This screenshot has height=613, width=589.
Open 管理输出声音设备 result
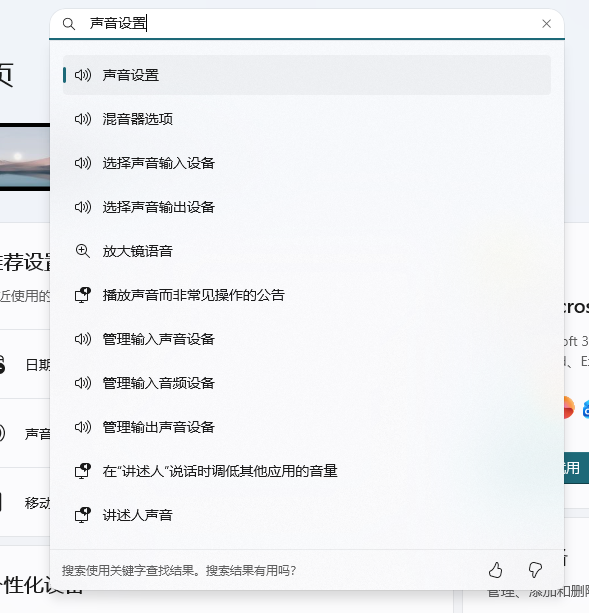(x=307, y=427)
